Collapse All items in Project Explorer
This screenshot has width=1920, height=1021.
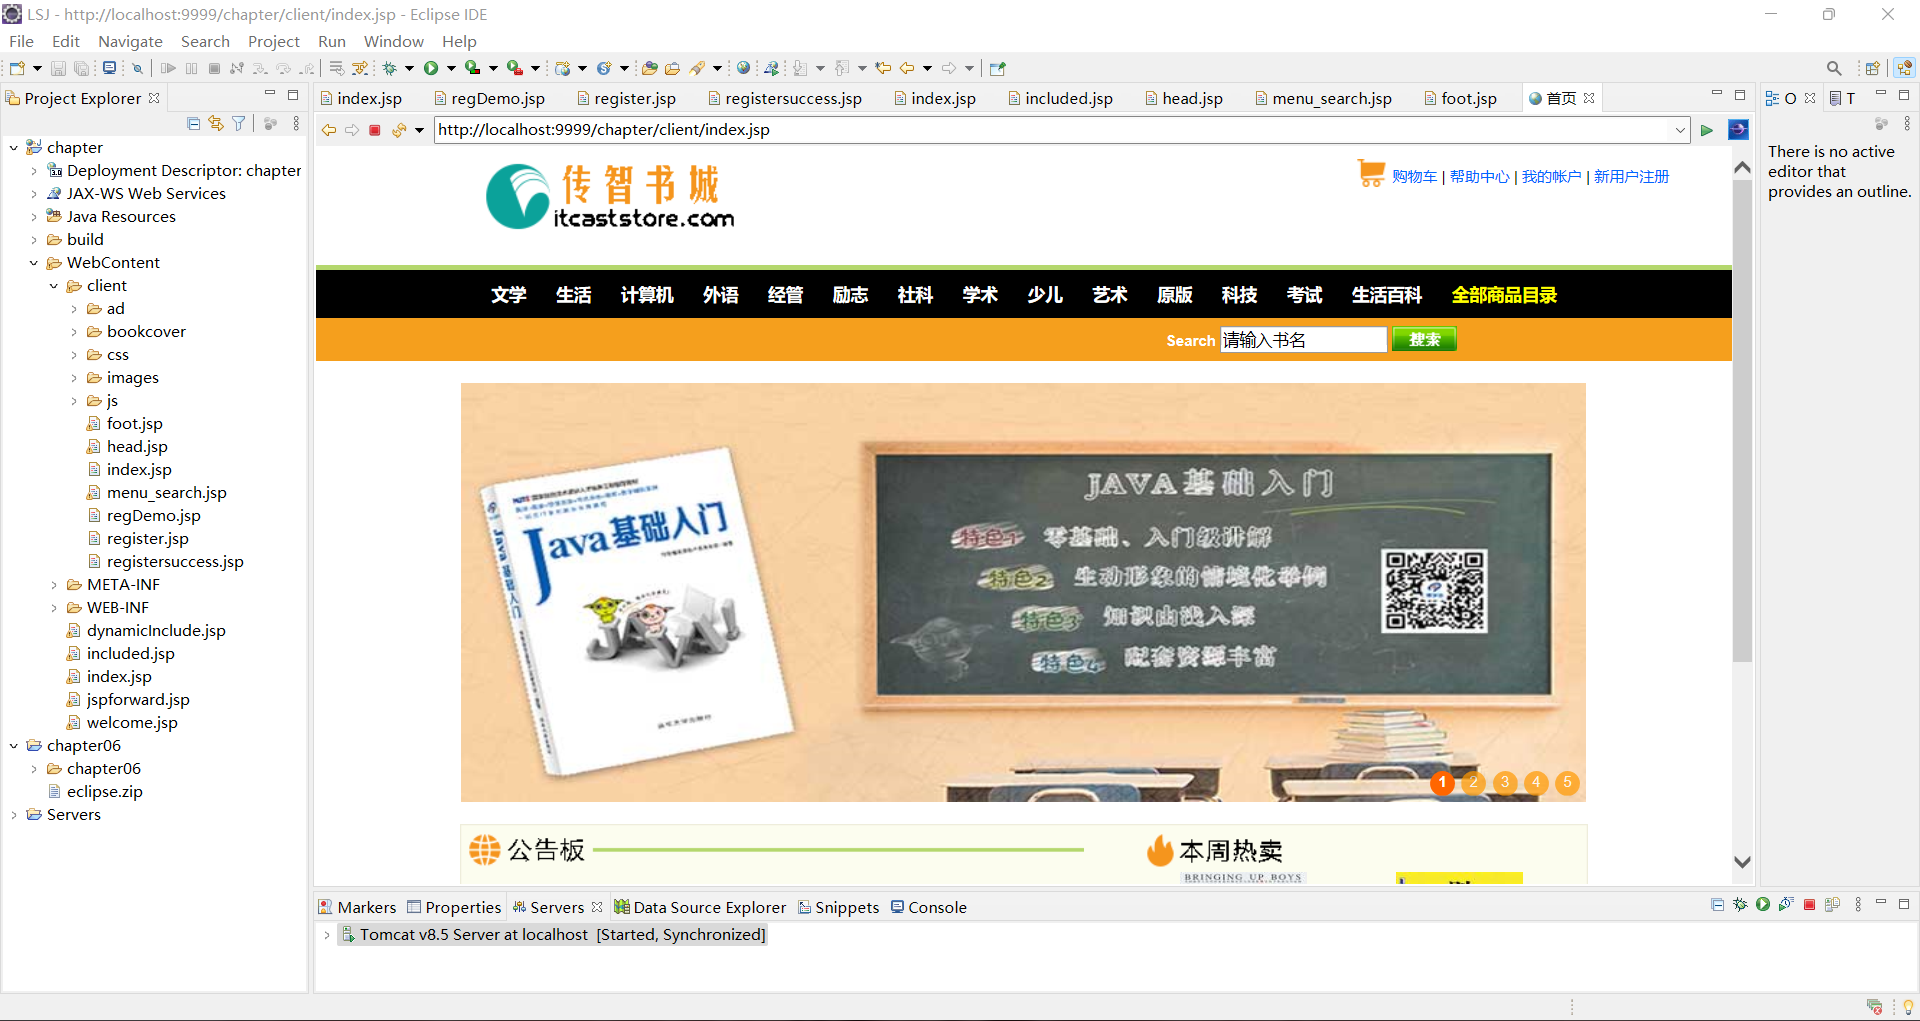point(193,122)
